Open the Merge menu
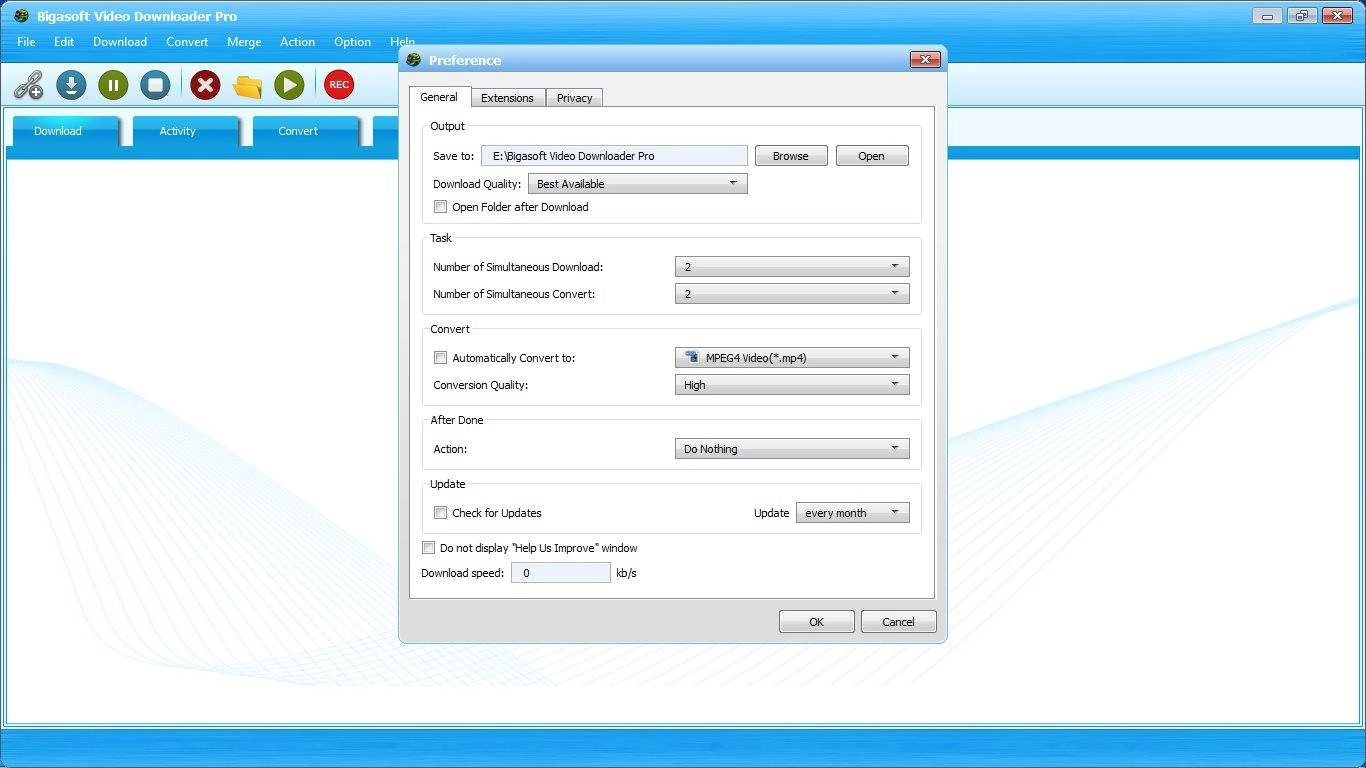 pos(244,42)
